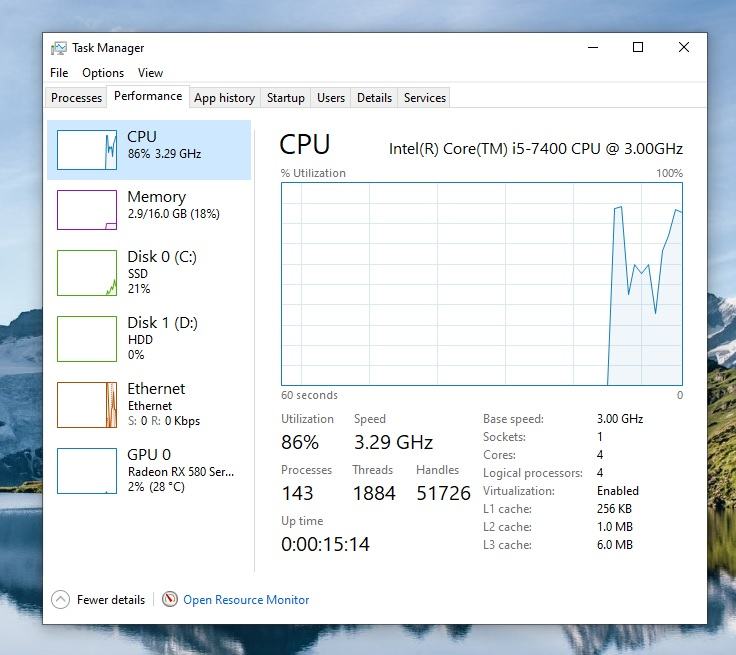This screenshot has height=655, width=736.
Task: Select the Disk 0 (C:) mini graph
Action: click(x=87, y=273)
